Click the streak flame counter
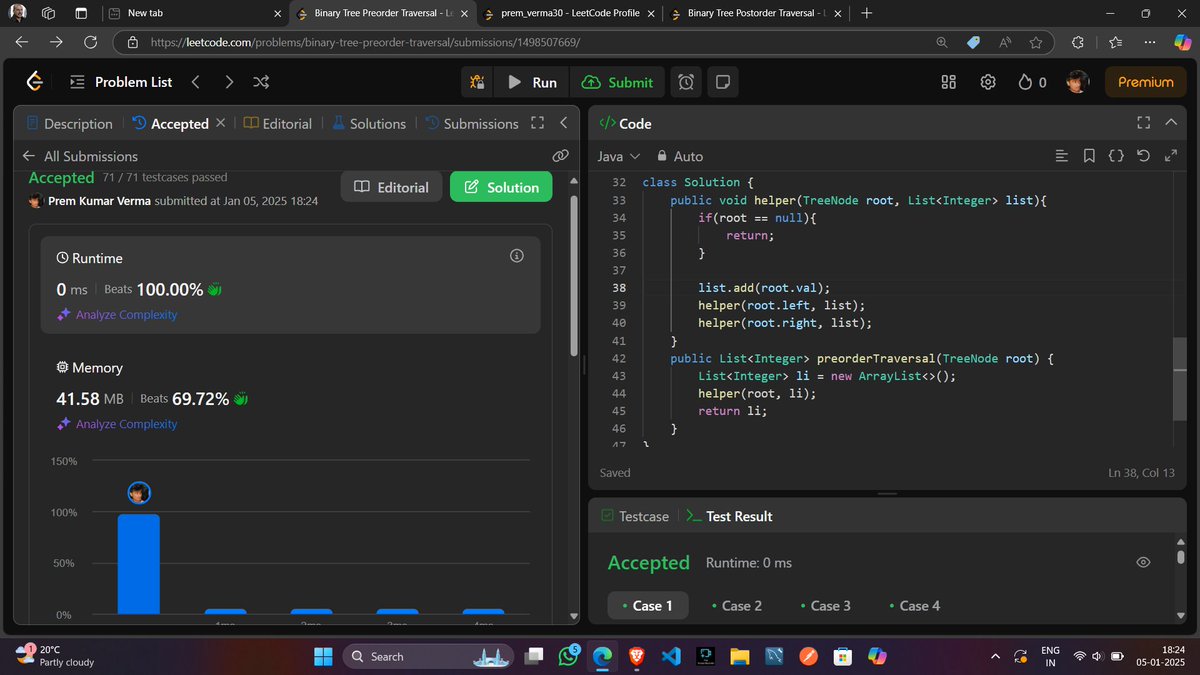 click(x=1032, y=82)
